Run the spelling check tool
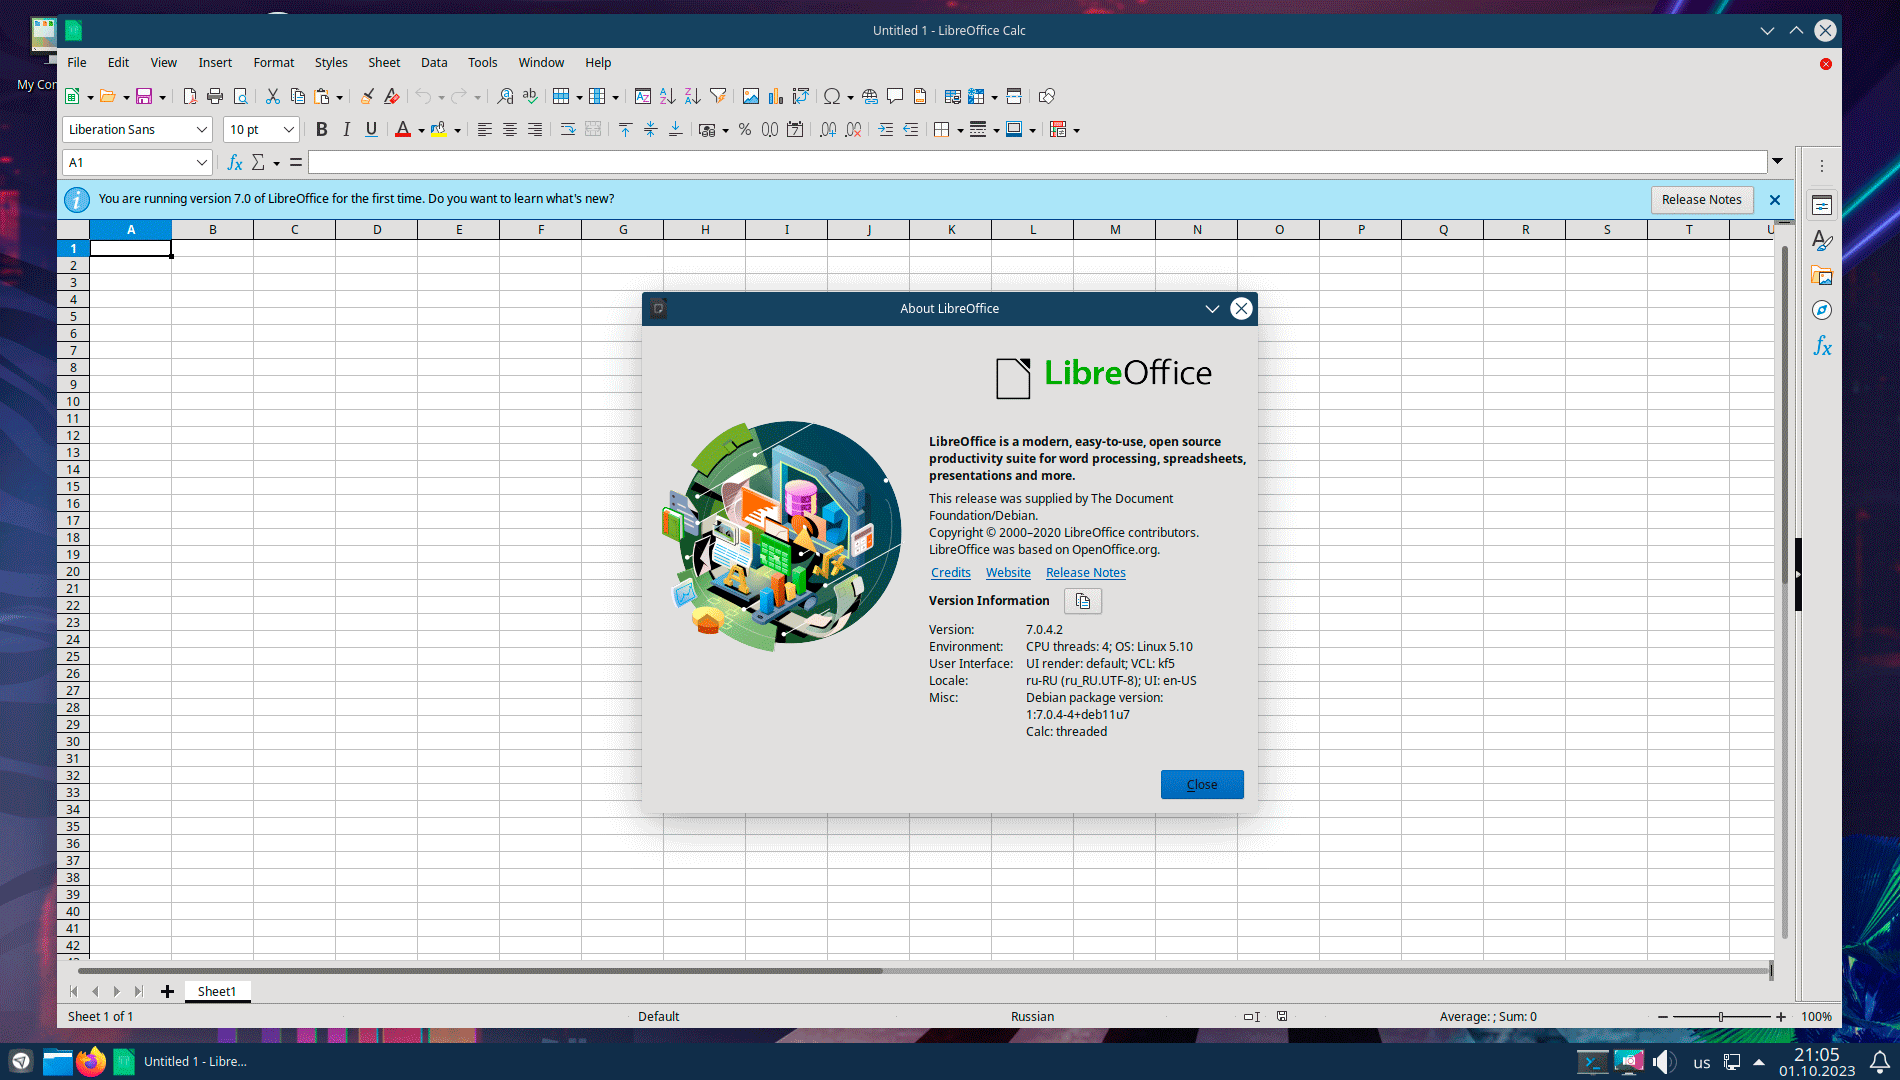The width and height of the screenshot is (1900, 1080). (530, 96)
